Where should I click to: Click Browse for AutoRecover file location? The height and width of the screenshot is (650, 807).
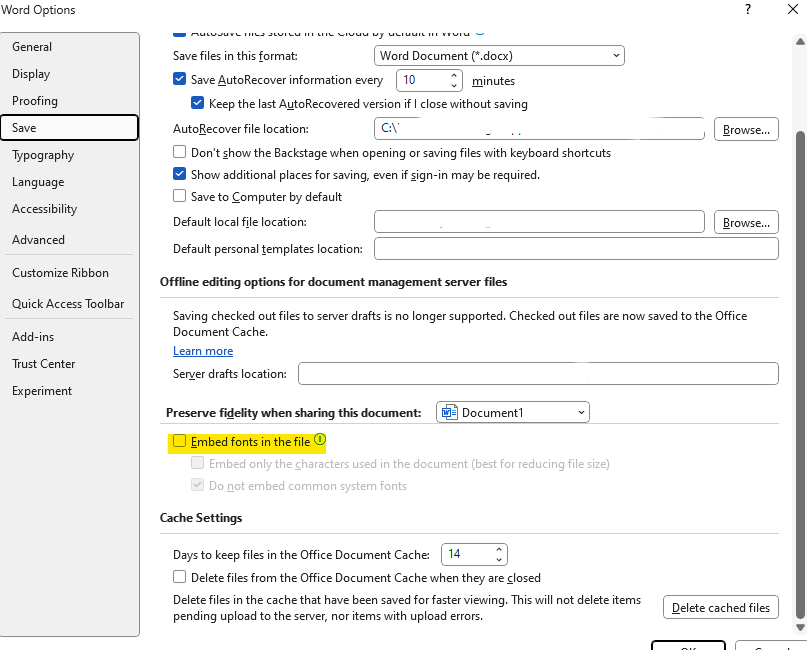point(746,129)
